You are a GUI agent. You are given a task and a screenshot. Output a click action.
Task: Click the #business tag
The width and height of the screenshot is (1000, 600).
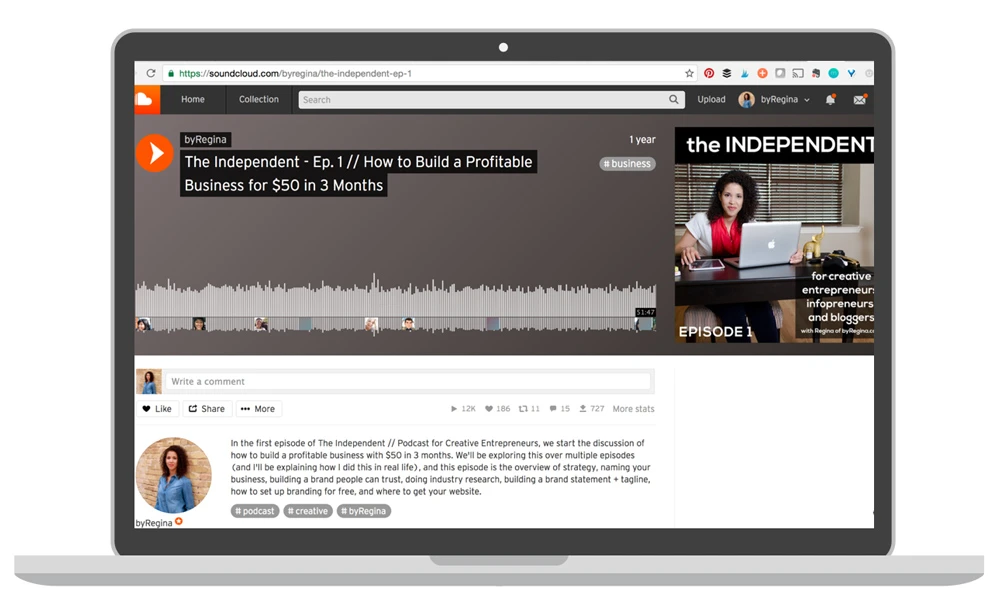[628, 164]
